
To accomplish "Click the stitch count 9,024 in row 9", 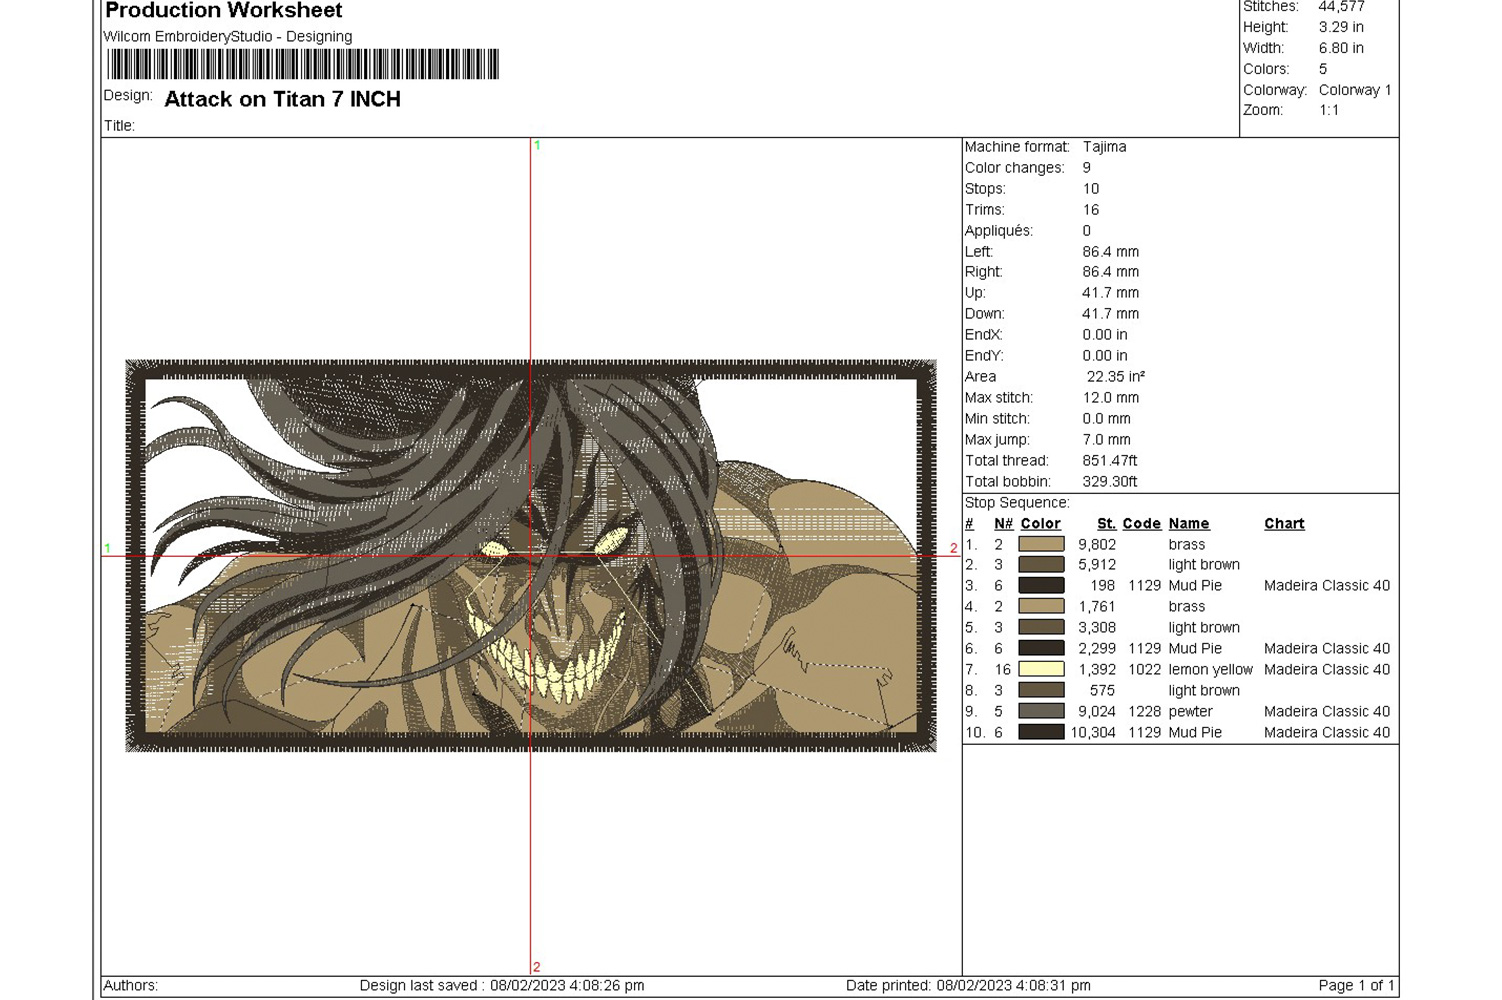I will tap(1097, 712).
